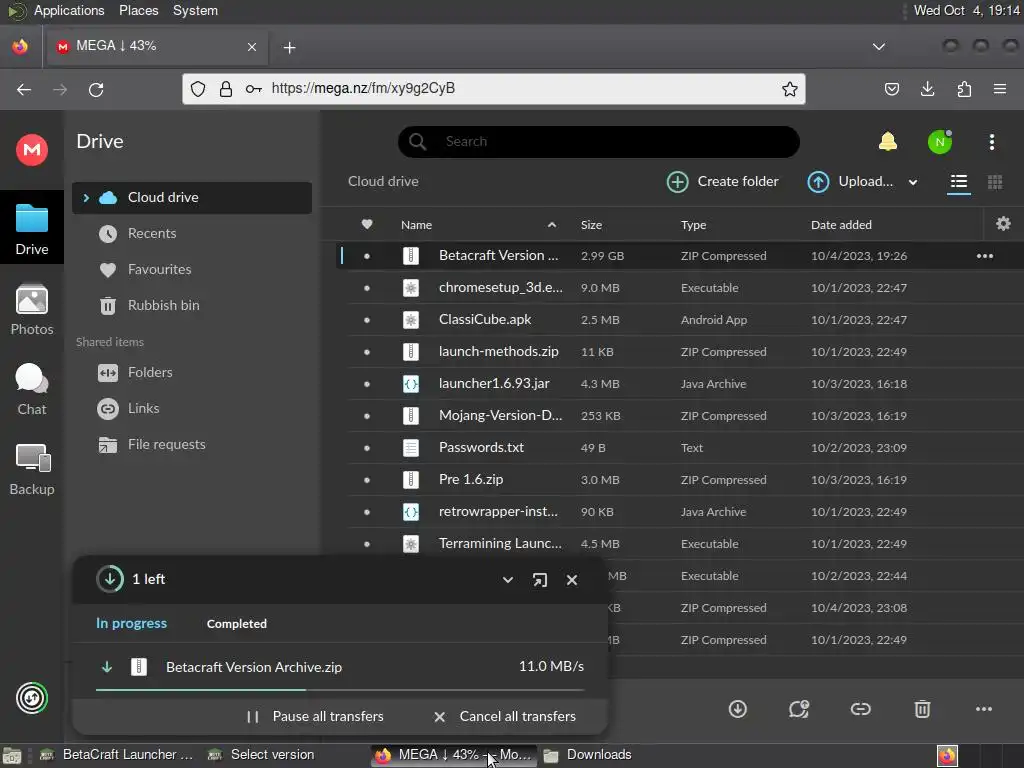The image size is (1024, 768).
Task: Click the download icon in bottom action bar
Action: pyautogui.click(x=737, y=709)
